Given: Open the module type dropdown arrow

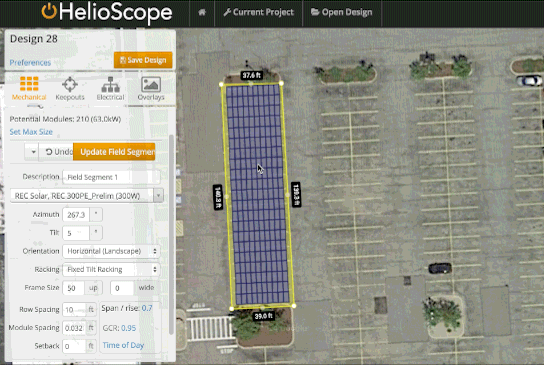Looking at the screenshot, I should pos(158,196).
